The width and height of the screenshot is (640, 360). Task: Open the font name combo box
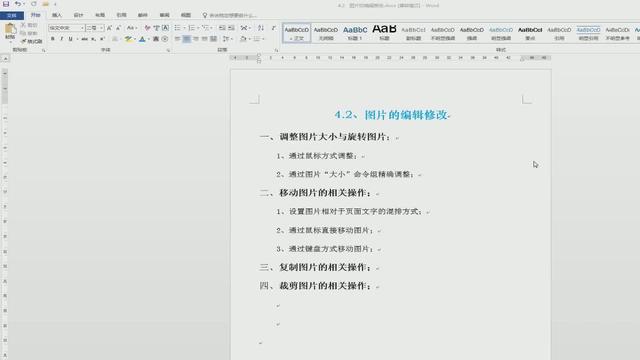pos(67,28)
